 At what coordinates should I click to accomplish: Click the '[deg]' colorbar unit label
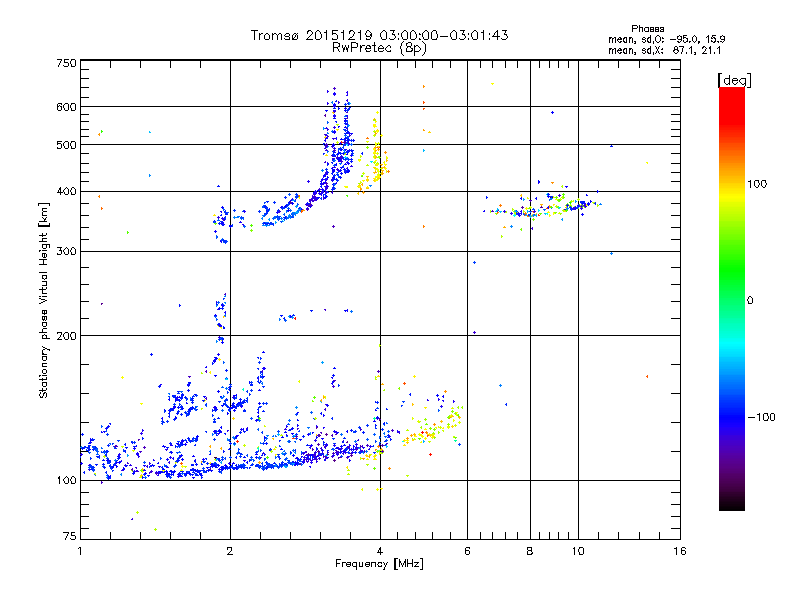pyautogui.click(x=734, y=80)
